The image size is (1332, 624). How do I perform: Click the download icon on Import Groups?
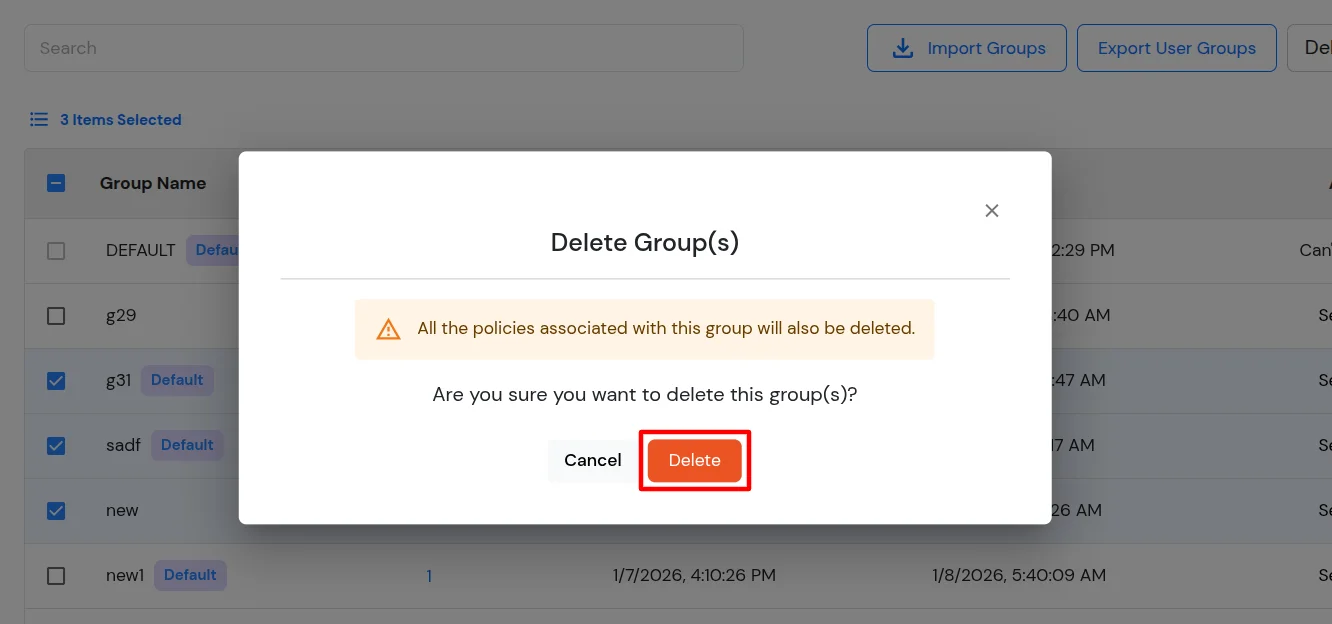pos(903,47)
